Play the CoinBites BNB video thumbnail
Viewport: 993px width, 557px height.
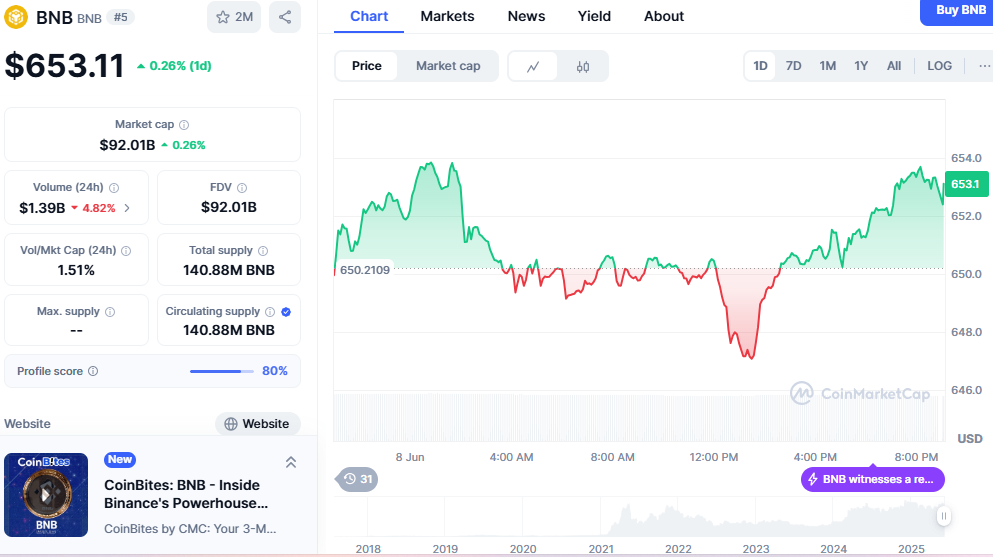(46, 495)
